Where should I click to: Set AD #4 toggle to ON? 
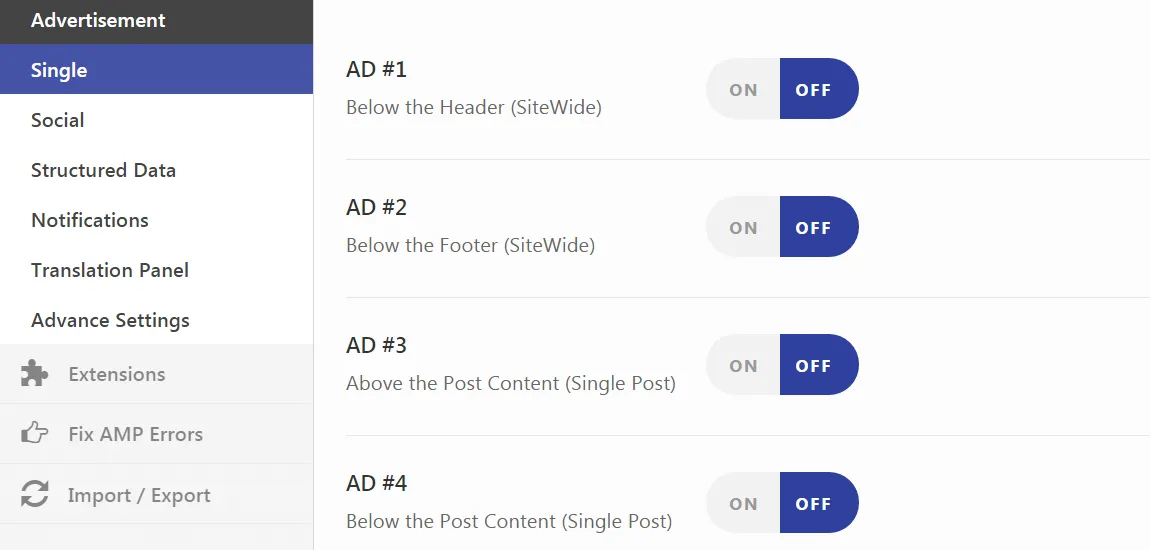(743, 503)
